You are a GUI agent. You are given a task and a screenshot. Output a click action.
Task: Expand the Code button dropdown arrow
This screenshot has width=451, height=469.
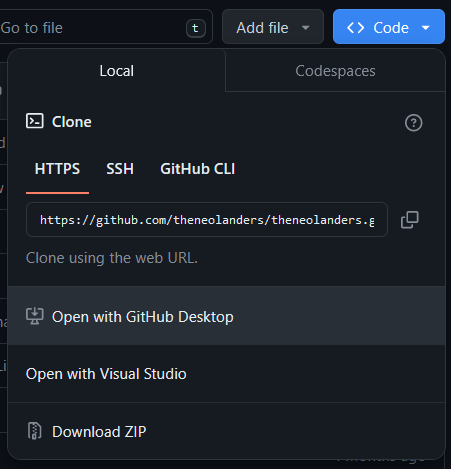(x=426, y=28)
